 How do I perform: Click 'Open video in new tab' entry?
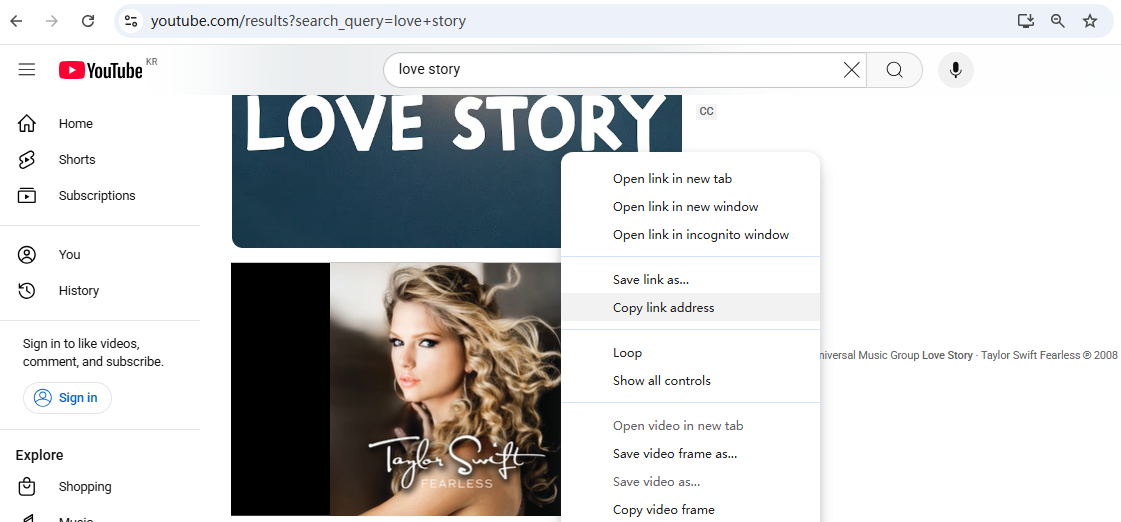point(690,425)
